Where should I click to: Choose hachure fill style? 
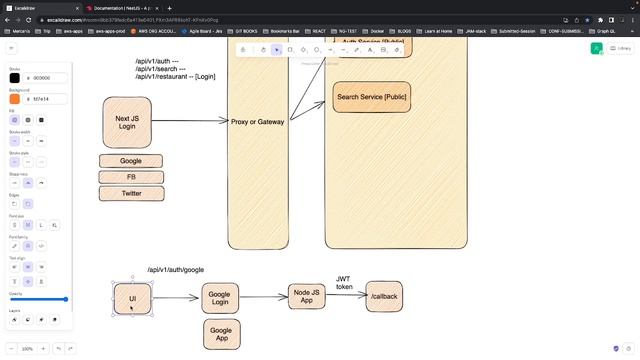[x=15, y=120]
